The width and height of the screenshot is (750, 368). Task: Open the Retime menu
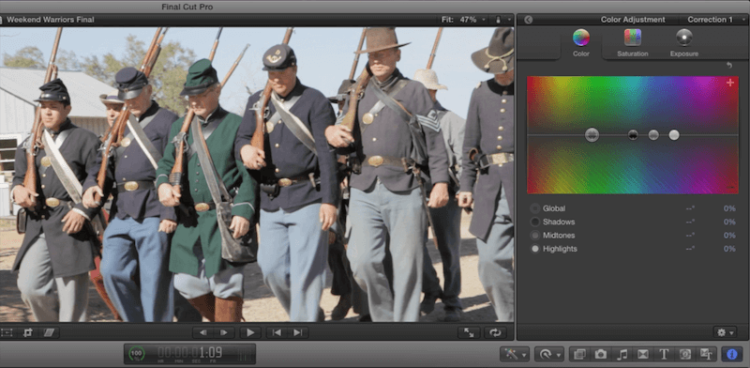pos(549,354)
